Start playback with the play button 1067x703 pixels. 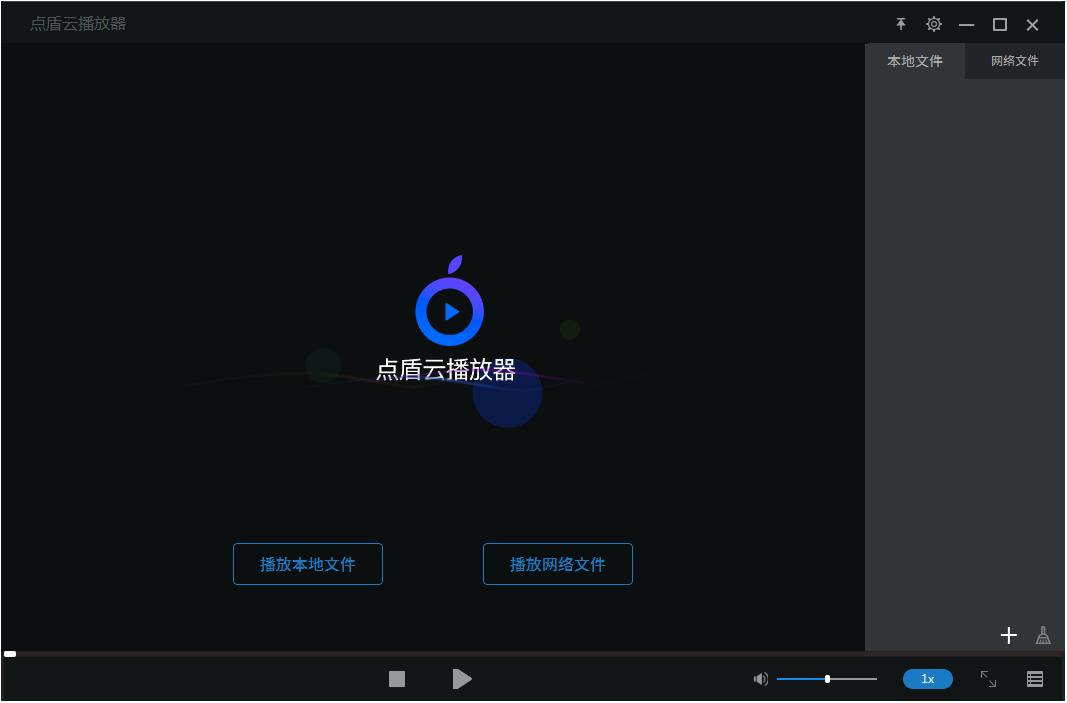(x=462, y=679)
